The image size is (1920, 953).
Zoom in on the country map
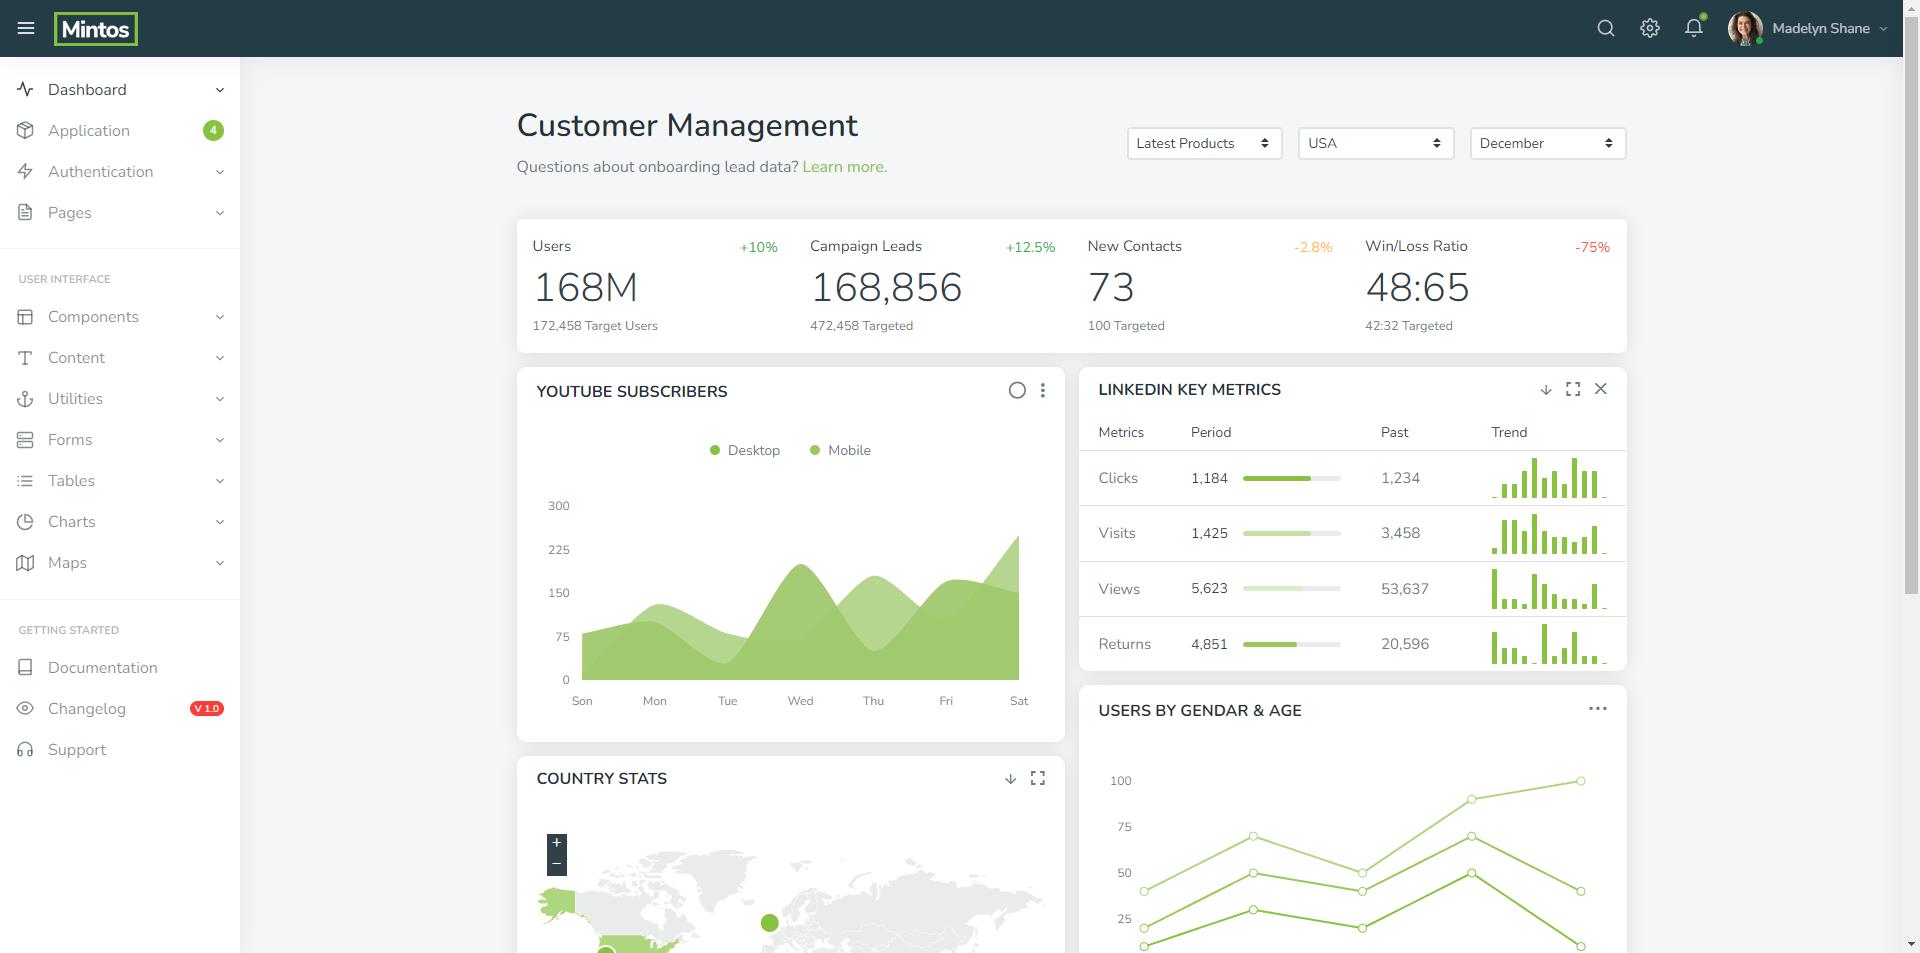557,843
